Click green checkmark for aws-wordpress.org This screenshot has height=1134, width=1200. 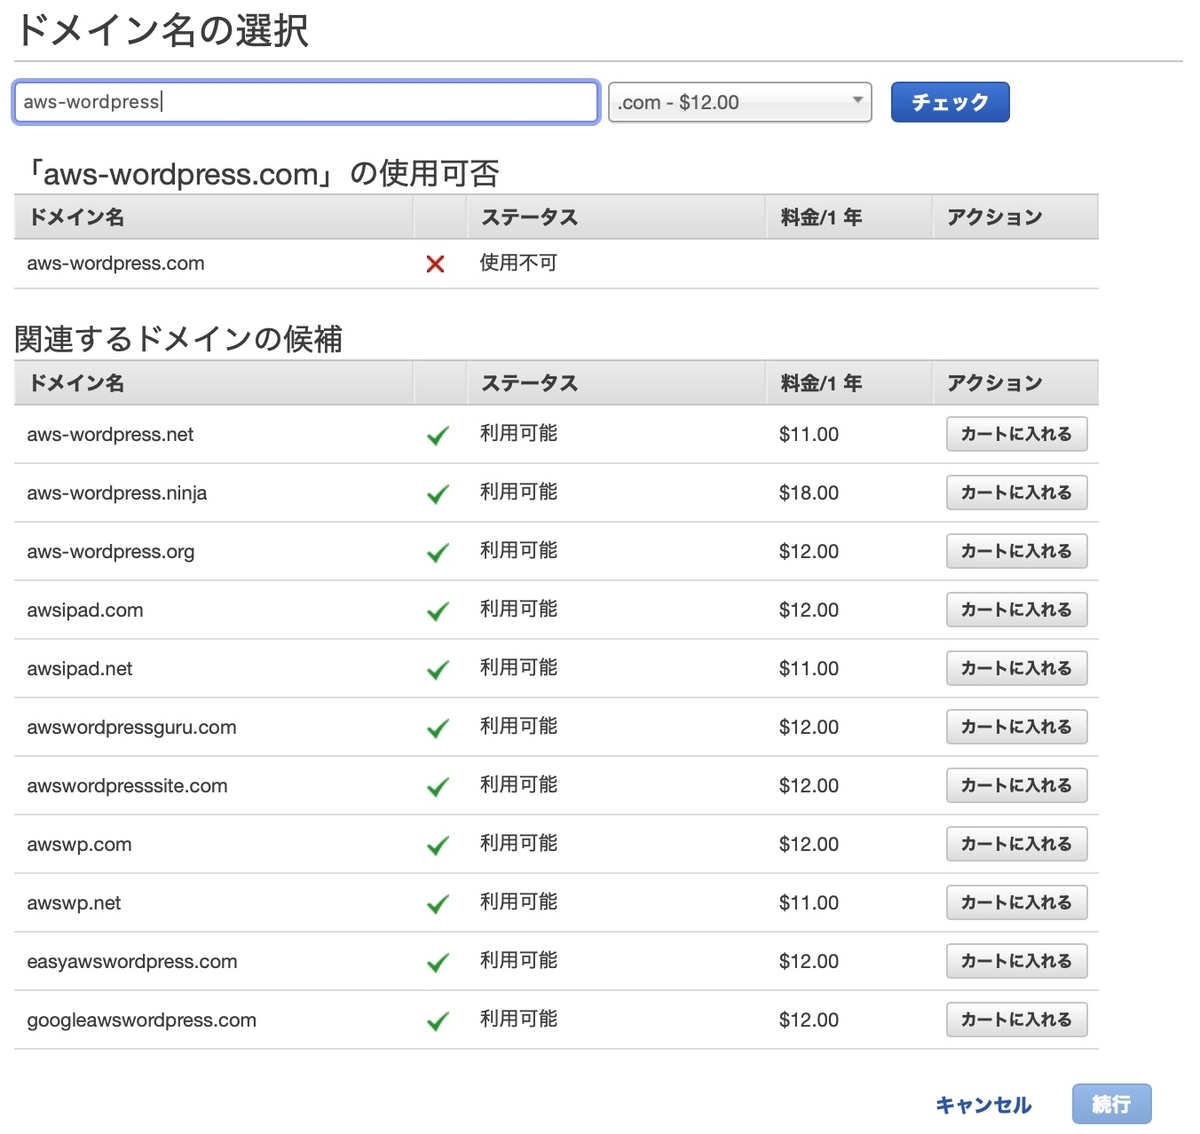[x=437, y=553]
